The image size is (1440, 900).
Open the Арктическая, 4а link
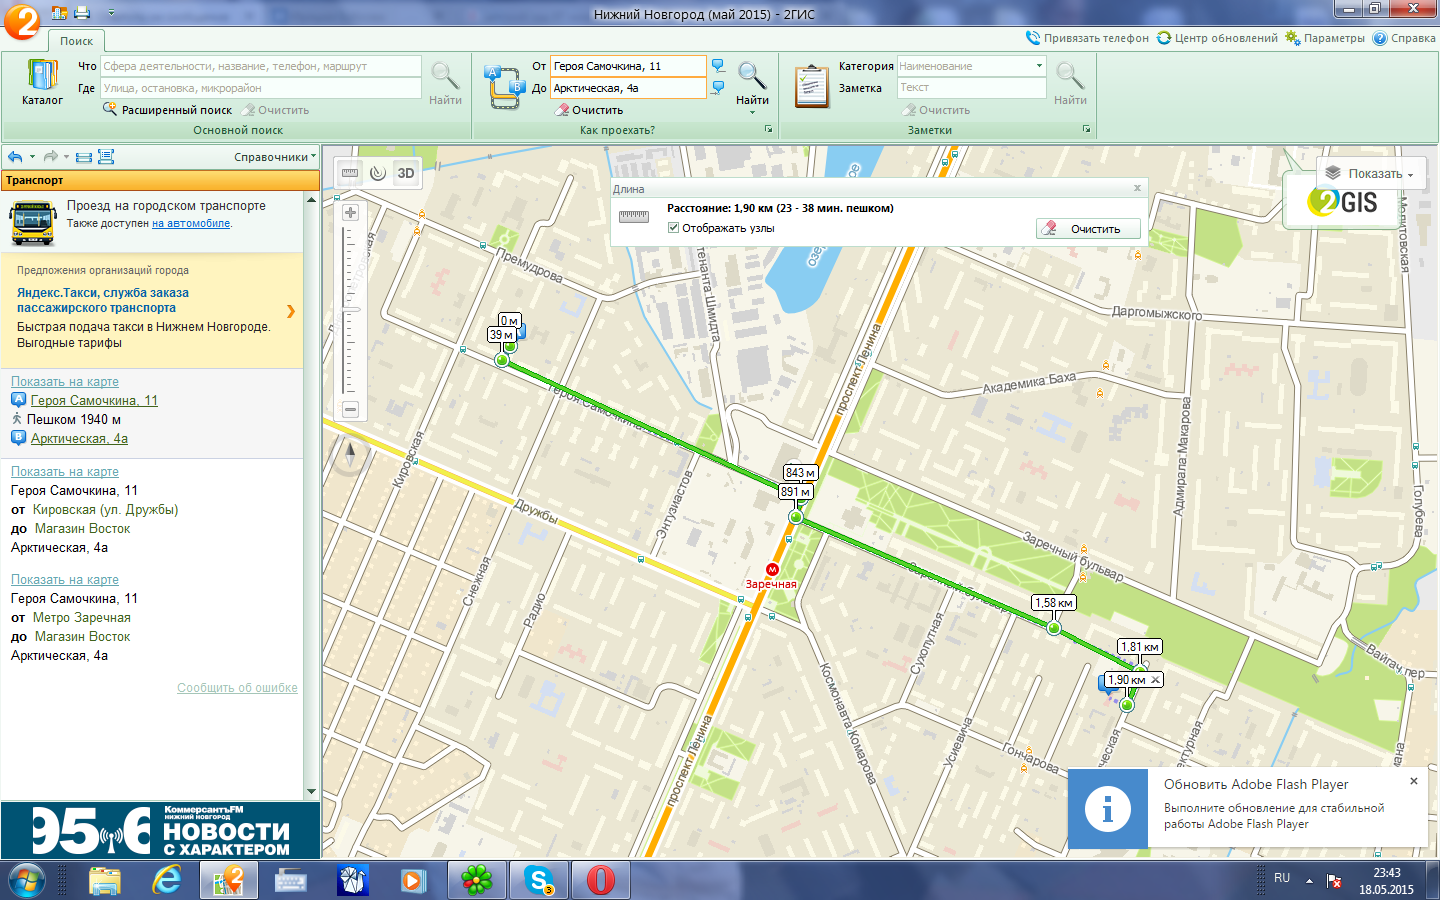[x=79, y=438]
